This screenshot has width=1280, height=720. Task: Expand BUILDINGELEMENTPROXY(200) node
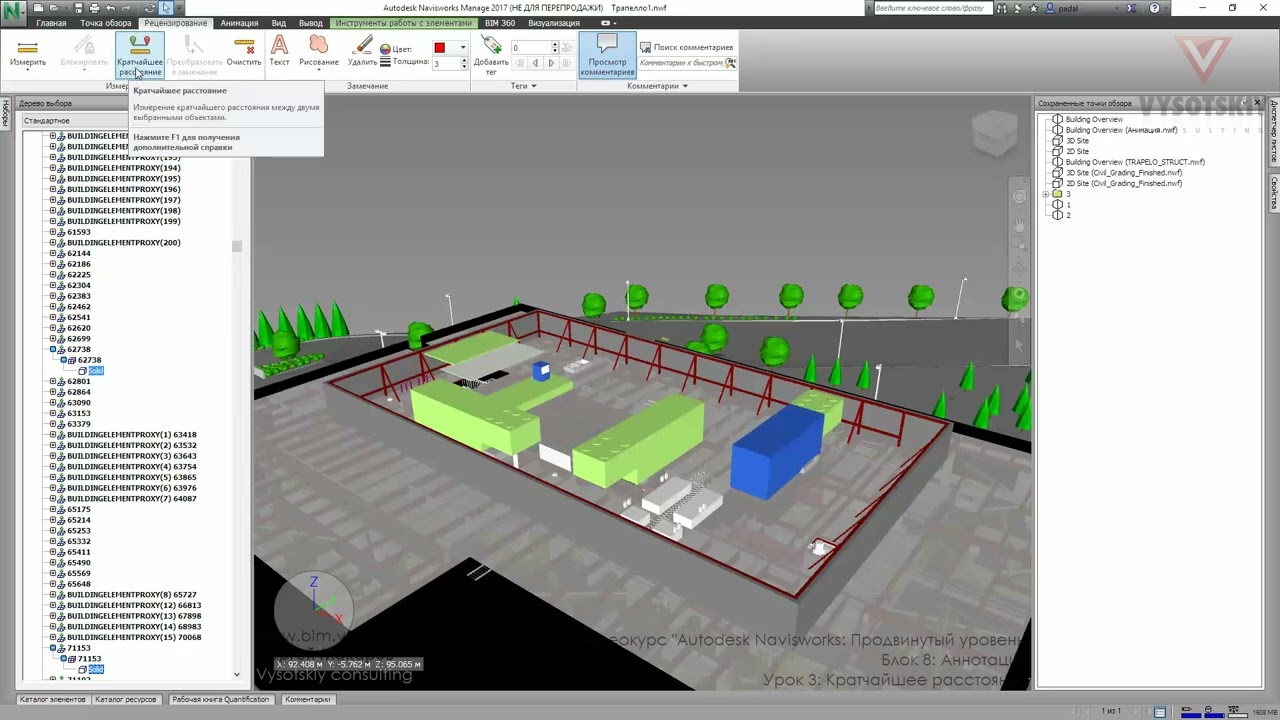pos(53,243)
